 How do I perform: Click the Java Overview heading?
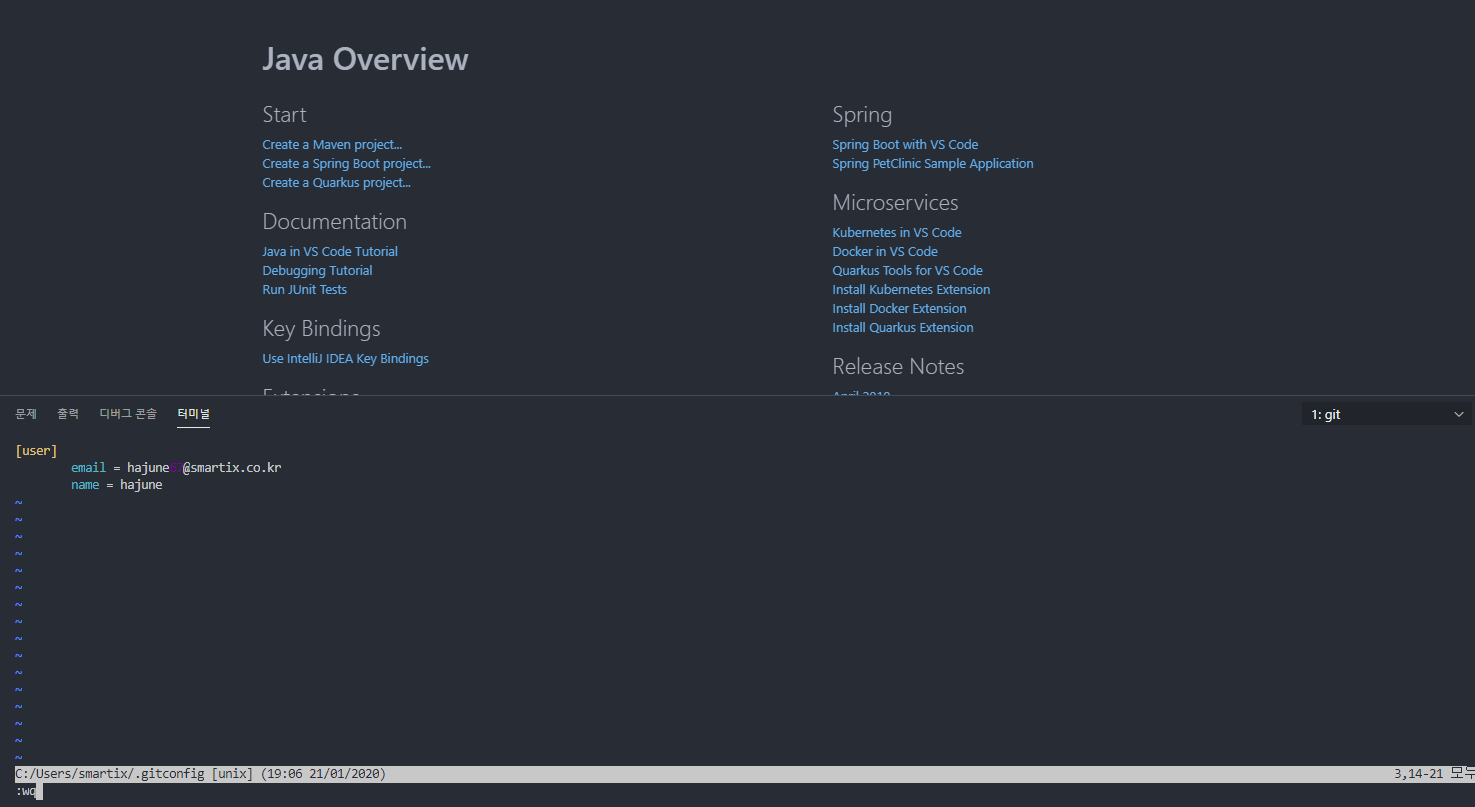[x=365, y=59]
